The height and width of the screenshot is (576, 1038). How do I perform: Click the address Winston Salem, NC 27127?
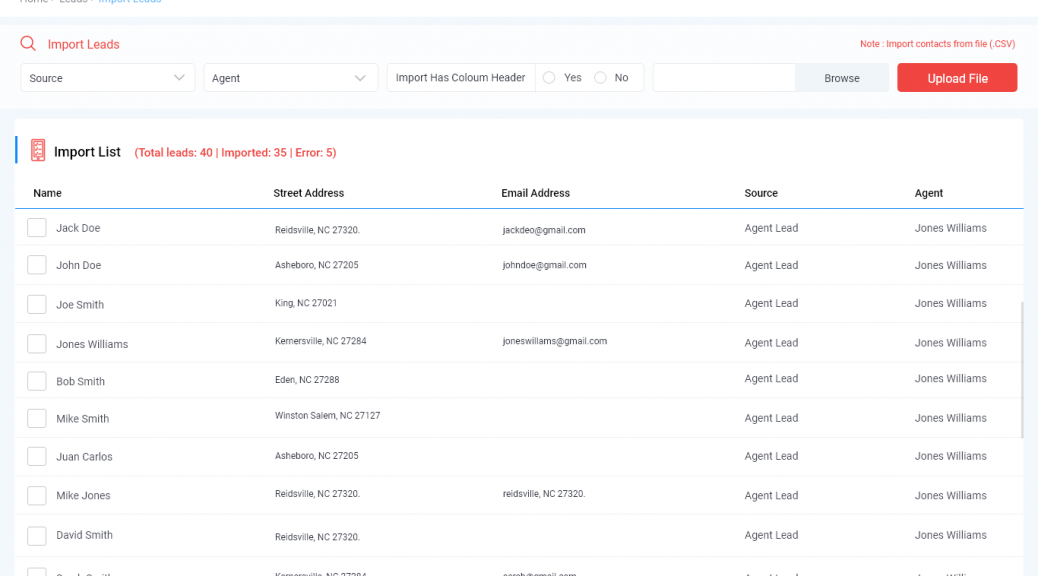[x=328, y=416]
